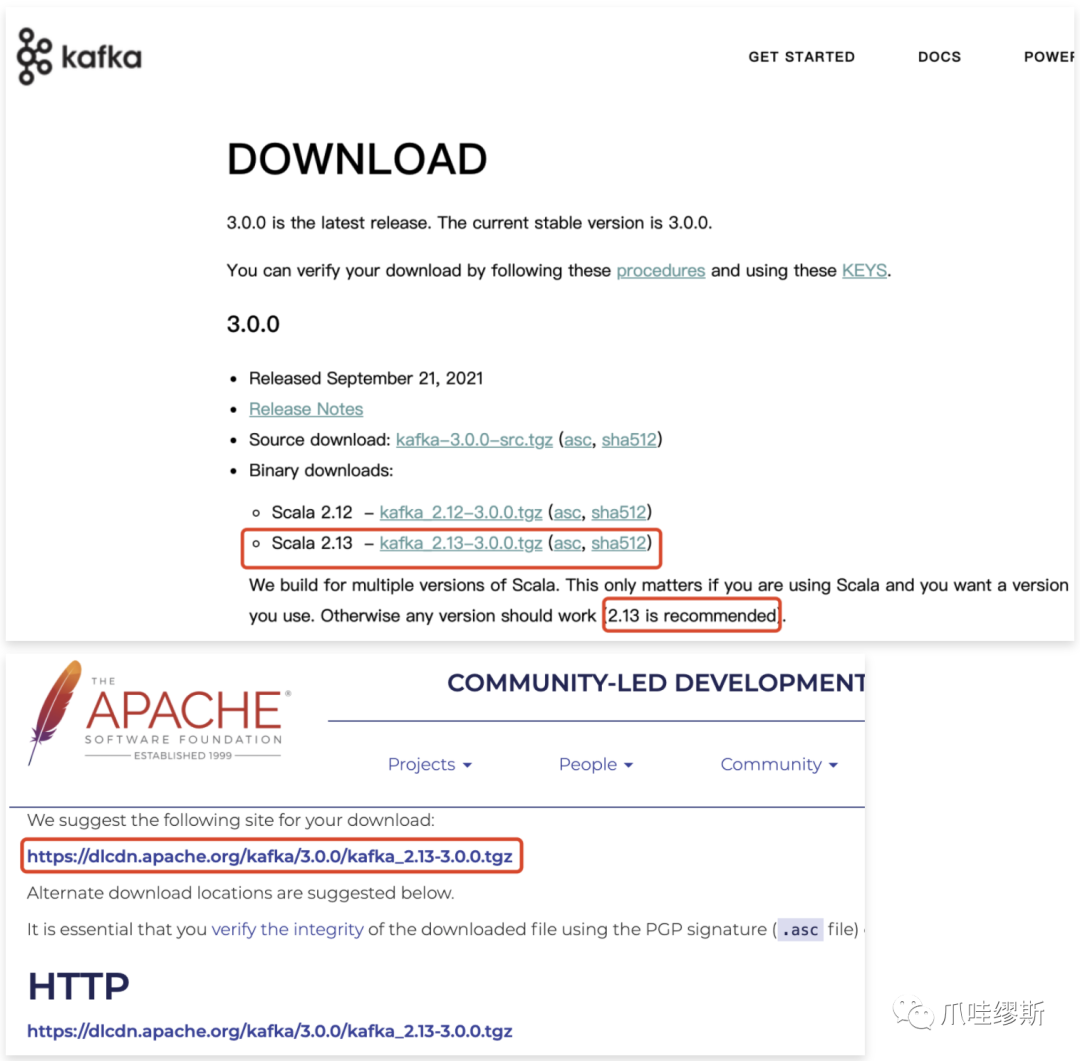1080x1061 pixels.
Task: Click the Kafka logo icon
Action: click(34, 56)
